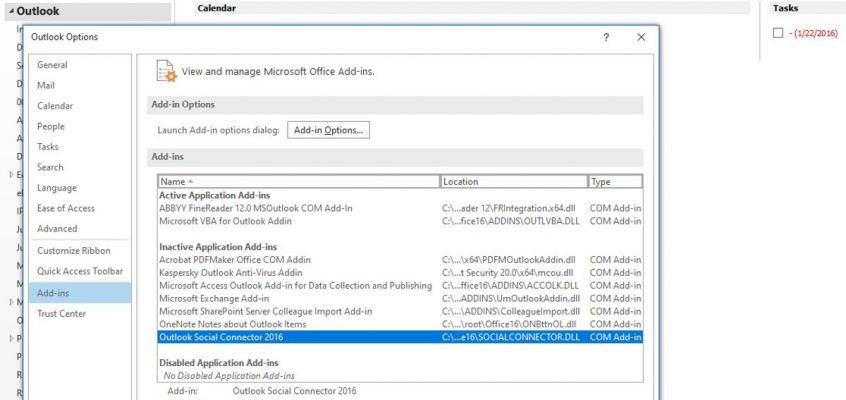The width and height of the screenshot is (846, 400).
Task: Select Acrobat PDFMaker Office COM Addin
Action: pos(400,260)
